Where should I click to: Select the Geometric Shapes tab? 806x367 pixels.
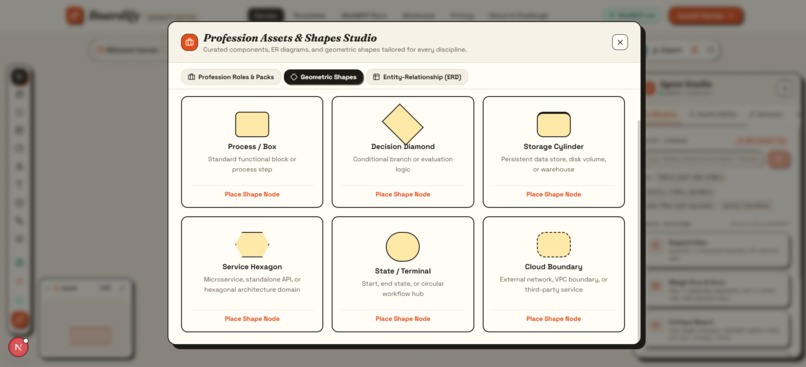[x=323, y=77]
